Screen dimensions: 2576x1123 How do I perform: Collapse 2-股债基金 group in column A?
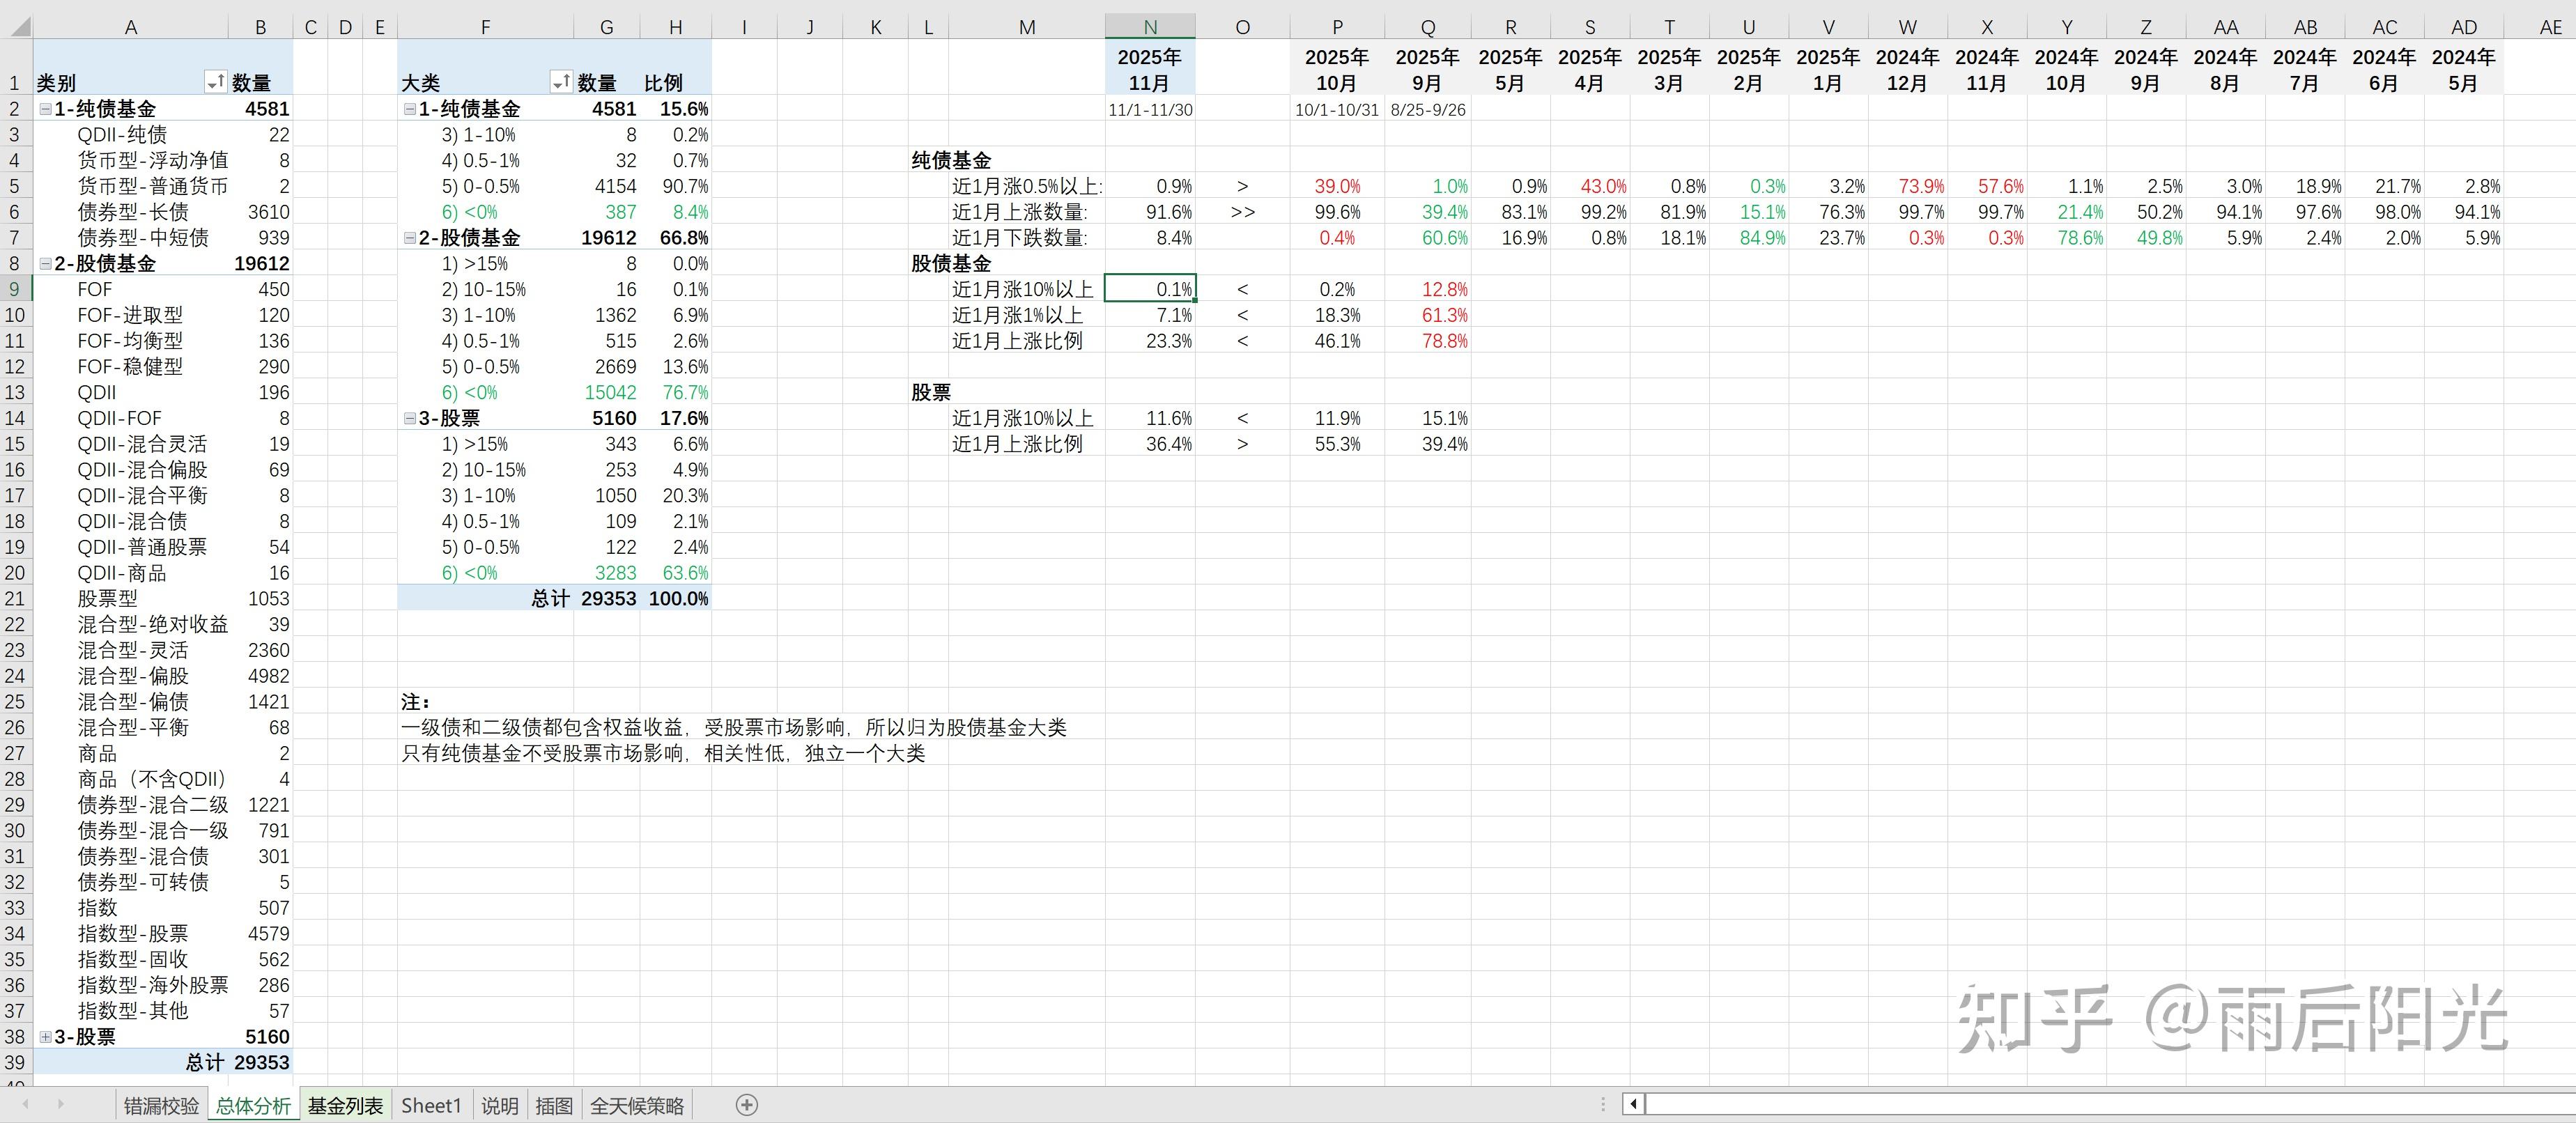coord(45,264)
